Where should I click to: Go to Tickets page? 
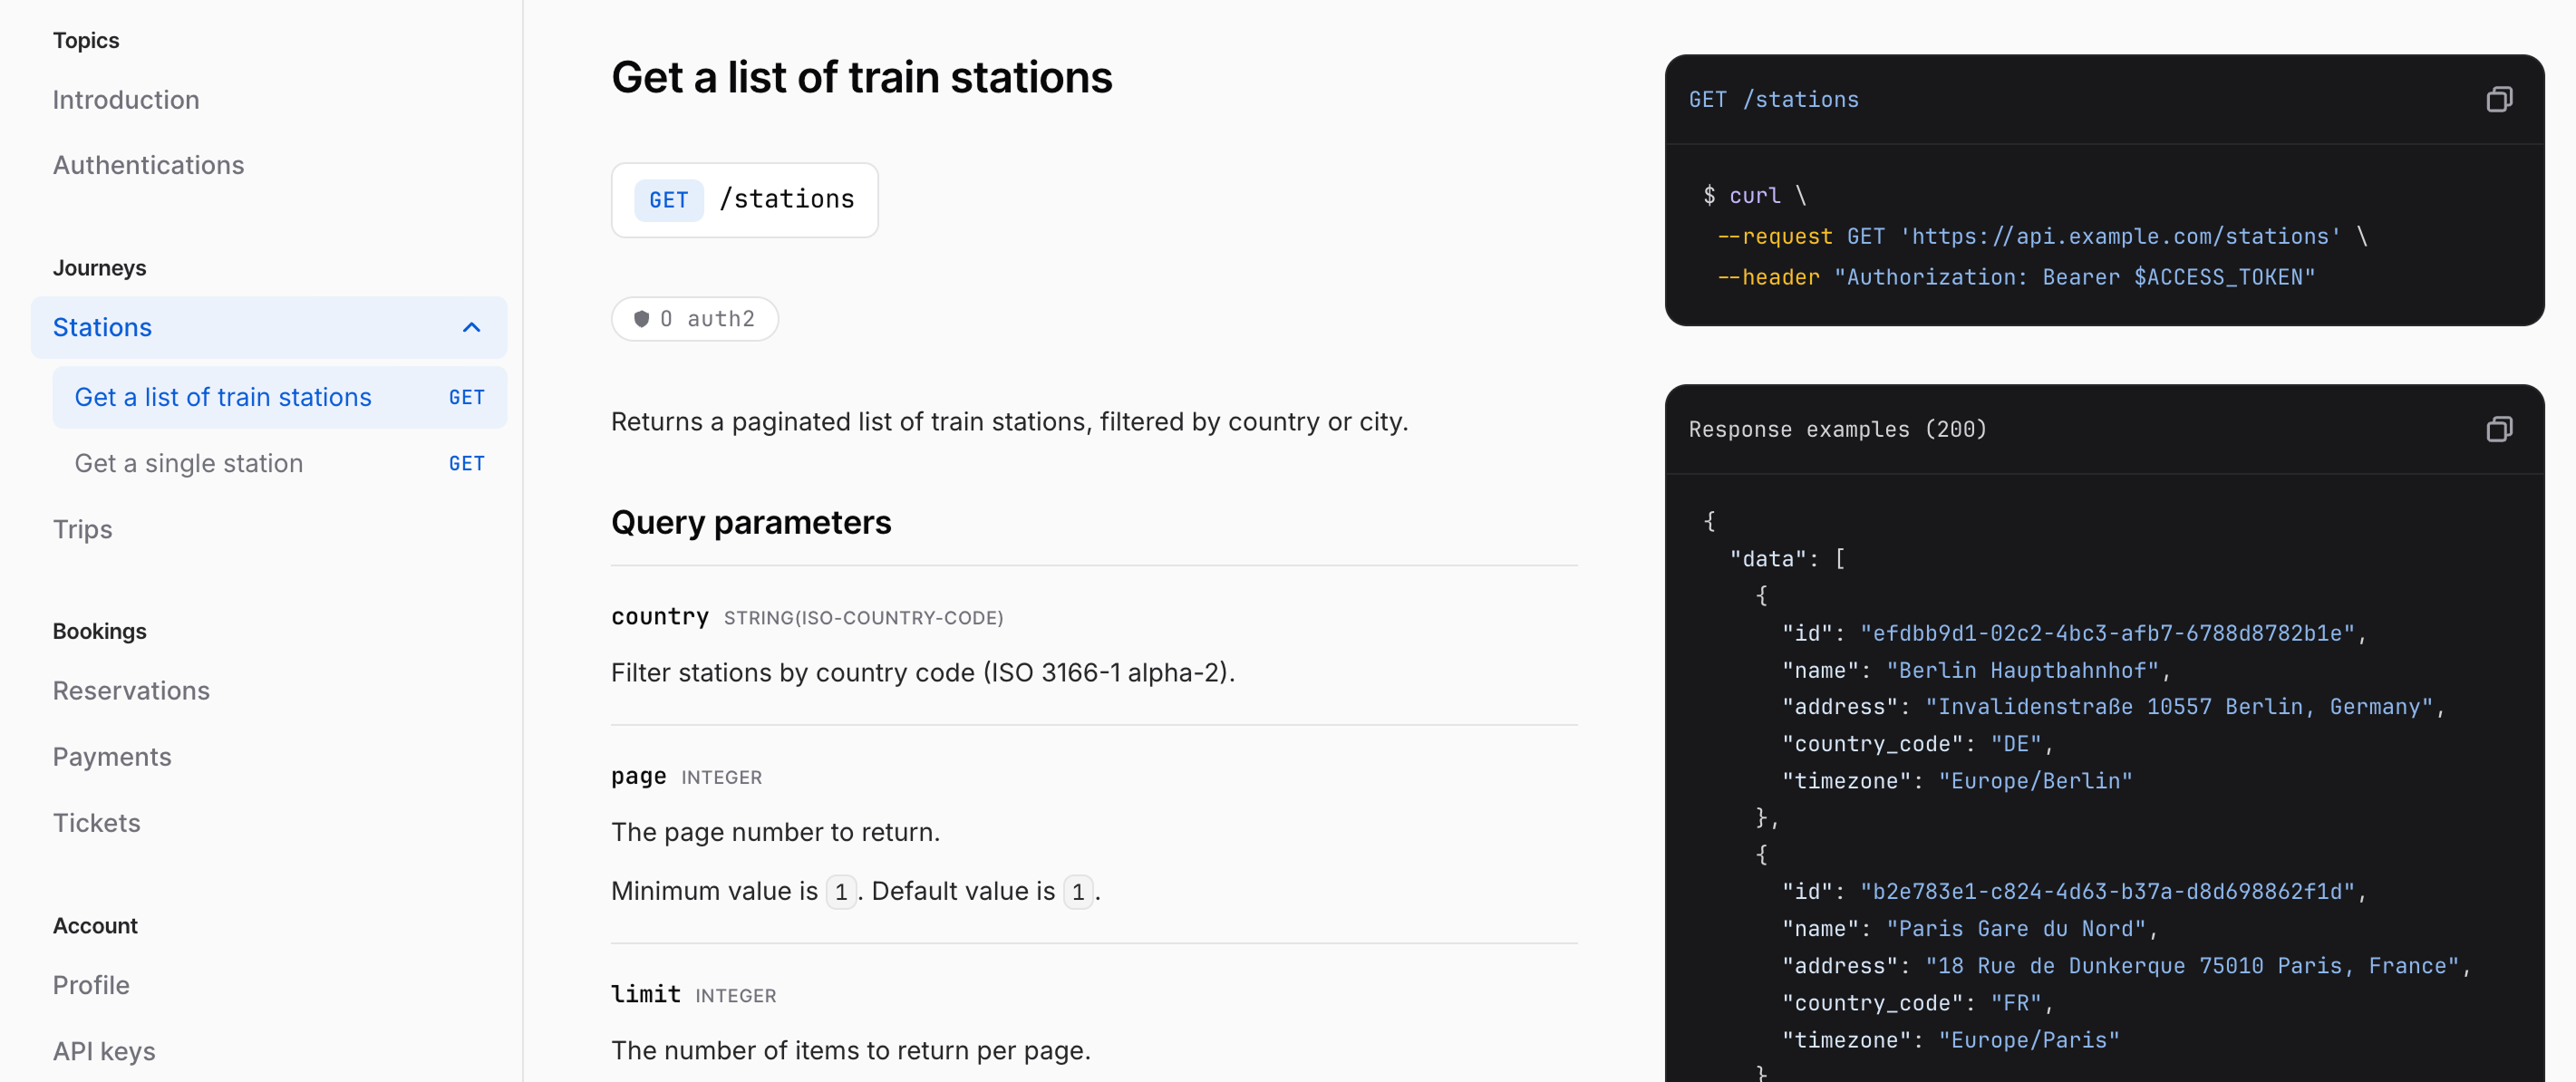pos(96,823)
